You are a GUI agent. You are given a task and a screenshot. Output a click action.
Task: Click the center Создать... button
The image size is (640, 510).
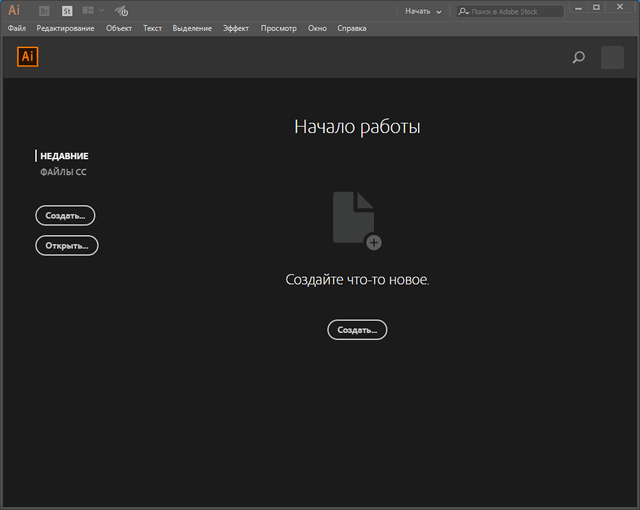click(357, 330)
